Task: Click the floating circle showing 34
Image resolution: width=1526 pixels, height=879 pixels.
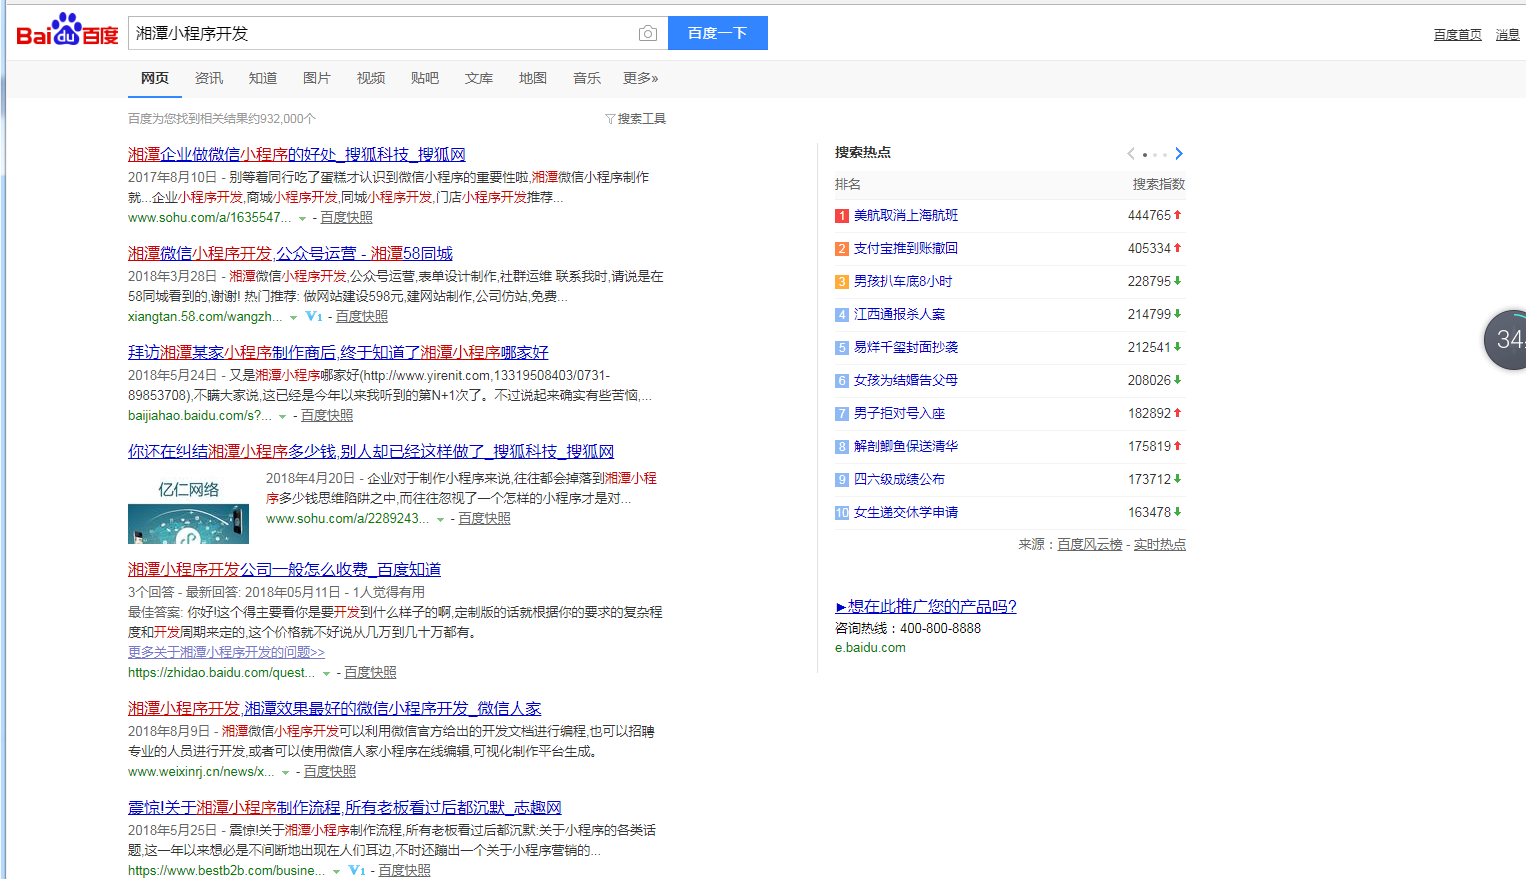Action: point(1507,340)
